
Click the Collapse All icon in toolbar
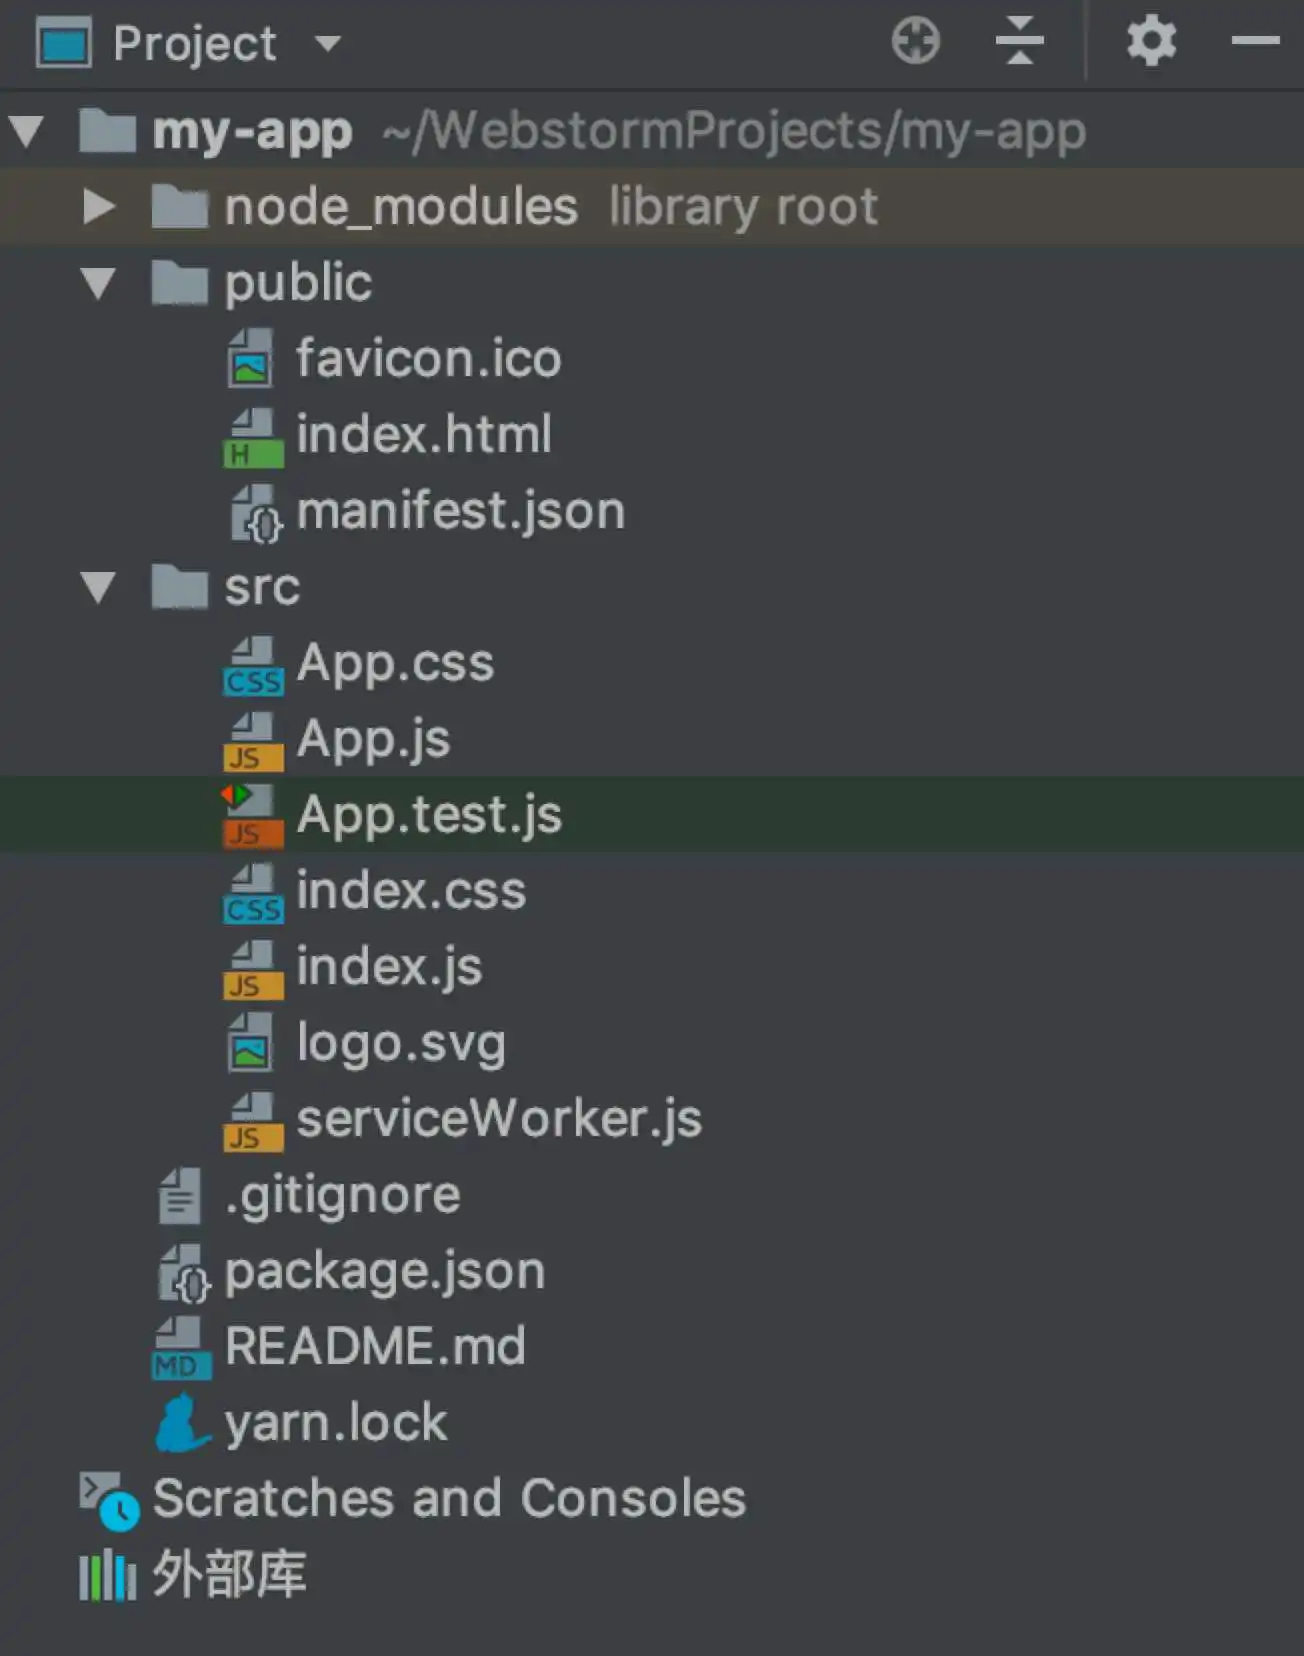1019,42
